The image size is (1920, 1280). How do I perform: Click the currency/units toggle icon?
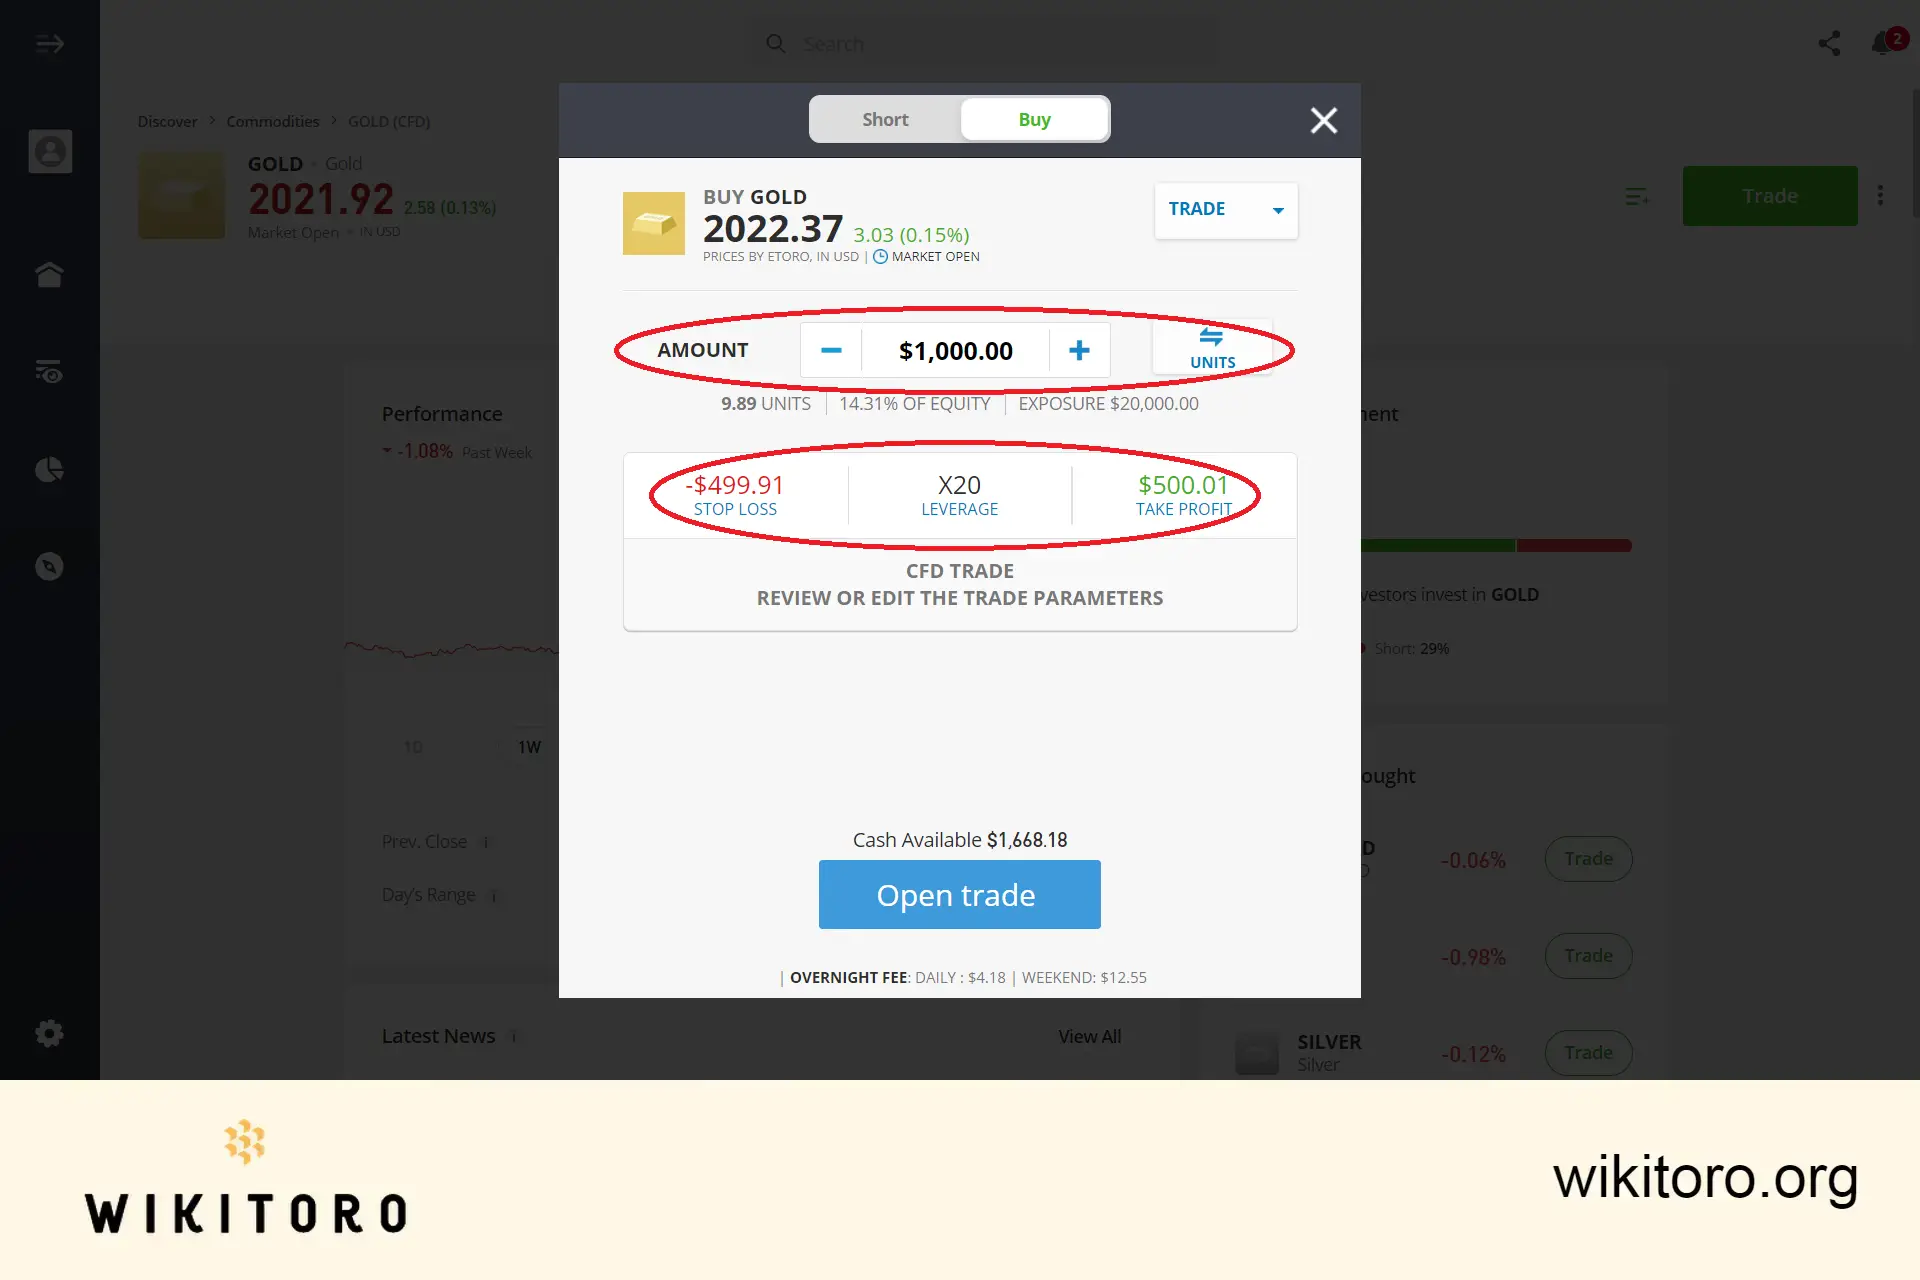(1211, 347)
